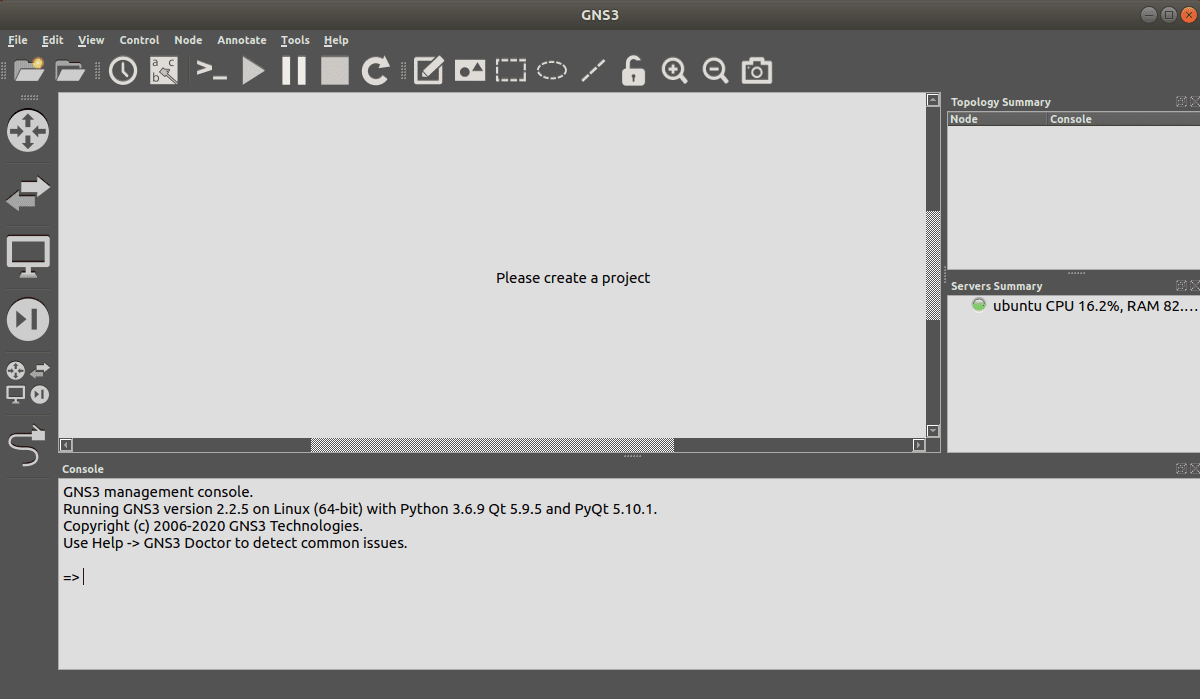The width and height of the screenshot is (1200, 699).
Task: Close the Servers Summary panel
Action: [x=1194, y=286]
